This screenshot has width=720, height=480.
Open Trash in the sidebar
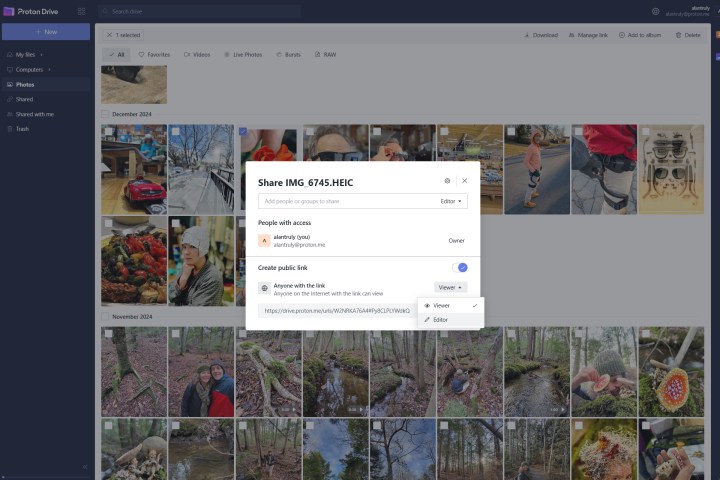(22, 129)
